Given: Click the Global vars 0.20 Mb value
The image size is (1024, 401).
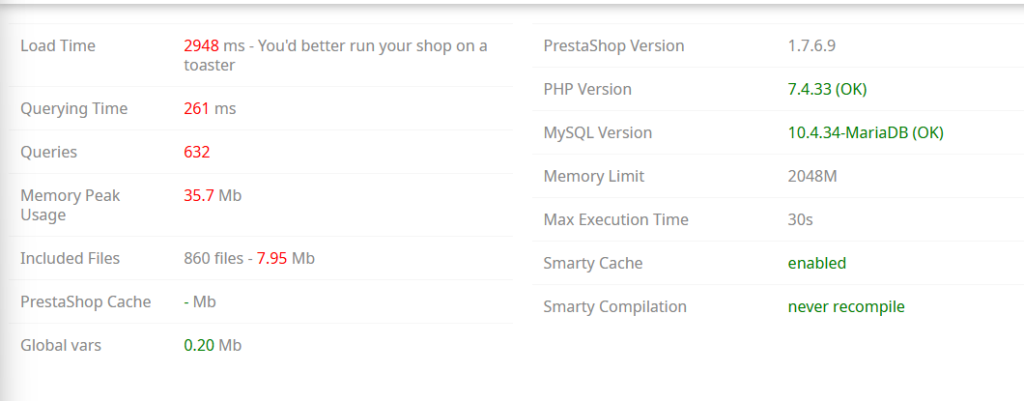Looking at the screenshot, I should [x=212, y=345].
